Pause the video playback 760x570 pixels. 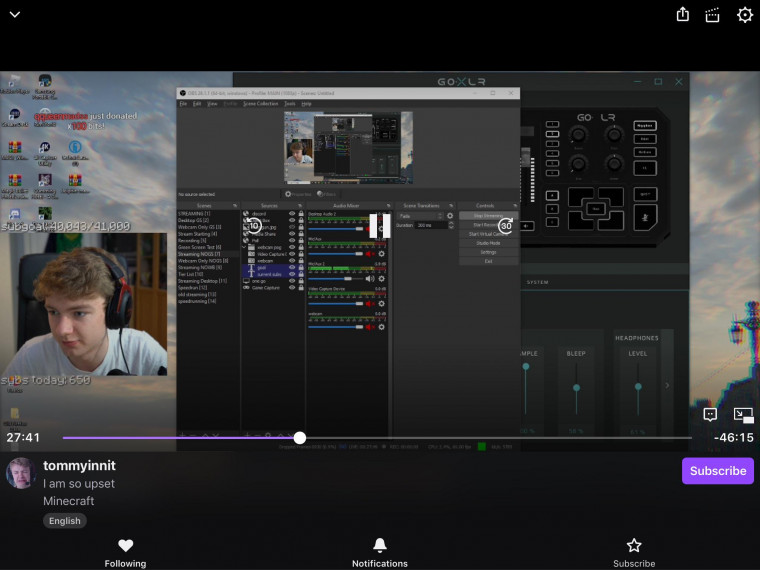click(x=380, y=226)
